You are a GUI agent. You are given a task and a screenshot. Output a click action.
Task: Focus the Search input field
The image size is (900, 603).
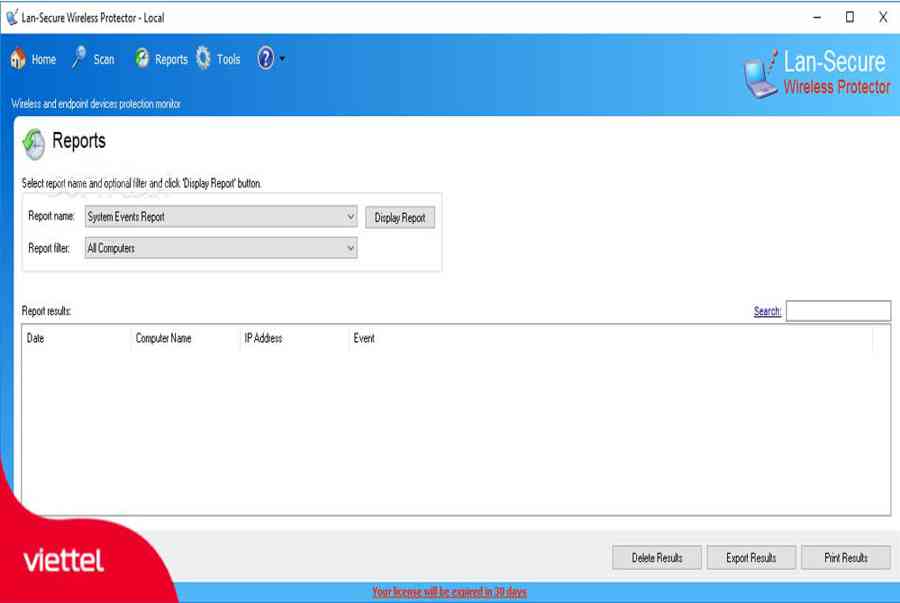point(838,311)
